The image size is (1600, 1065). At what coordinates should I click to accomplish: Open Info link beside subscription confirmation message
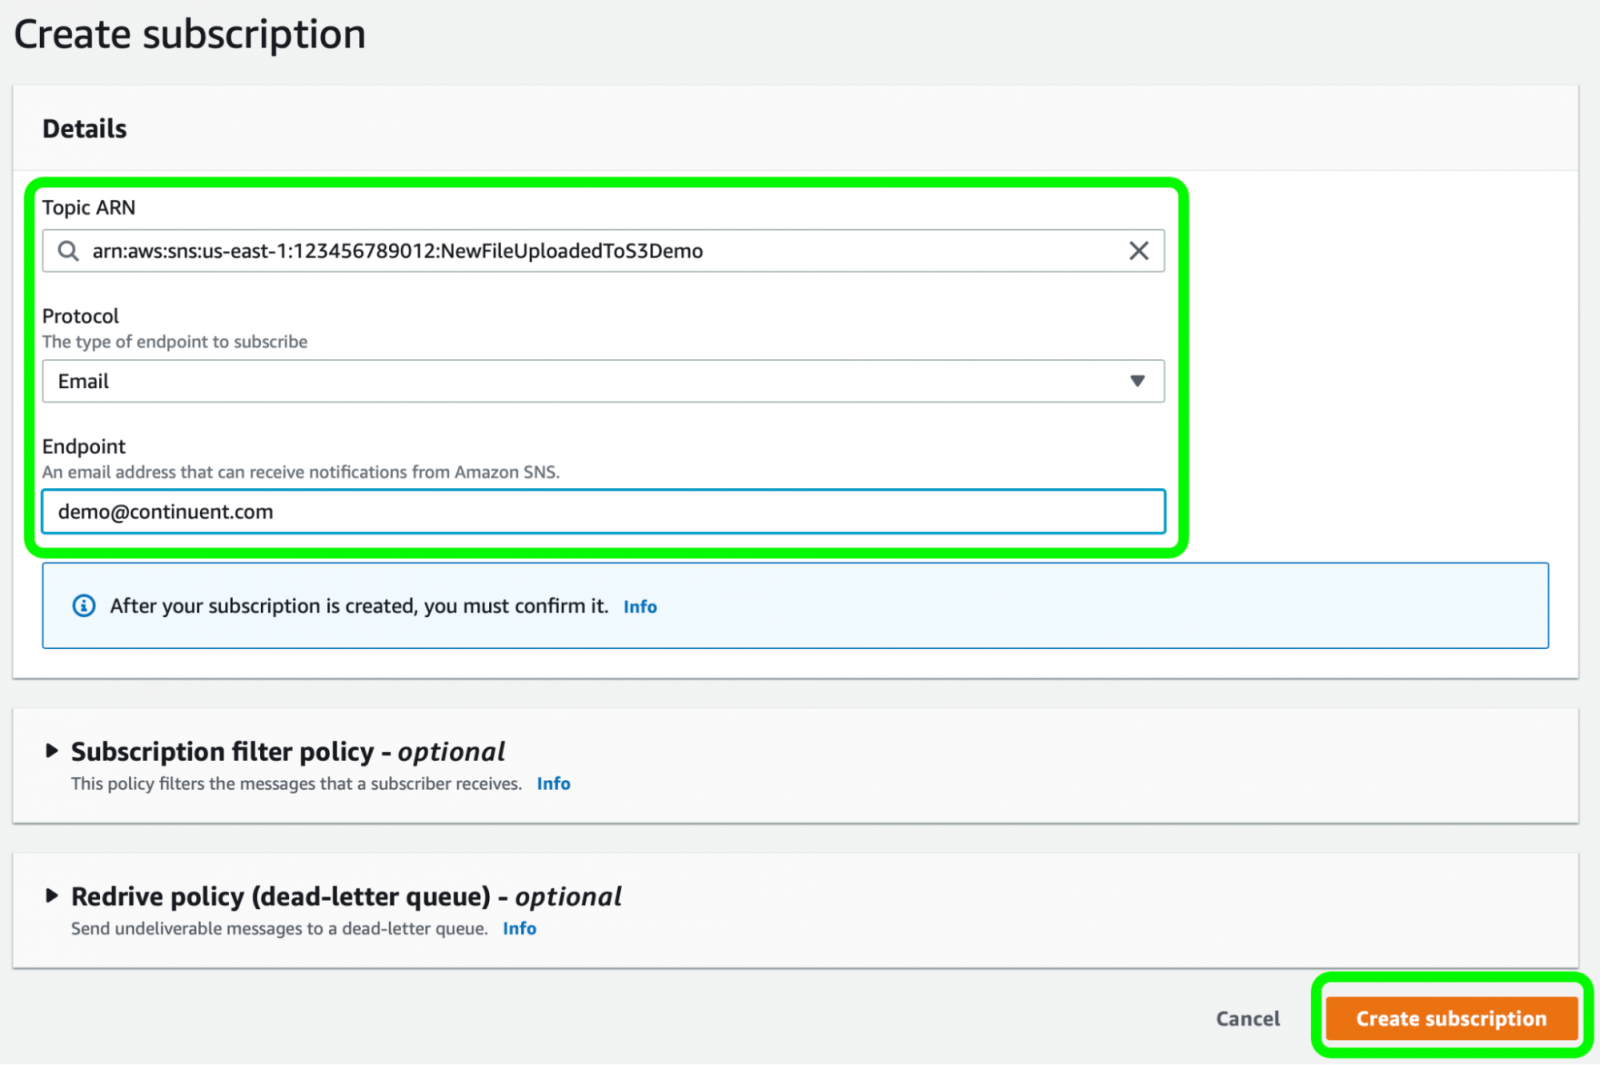(640, 607)
